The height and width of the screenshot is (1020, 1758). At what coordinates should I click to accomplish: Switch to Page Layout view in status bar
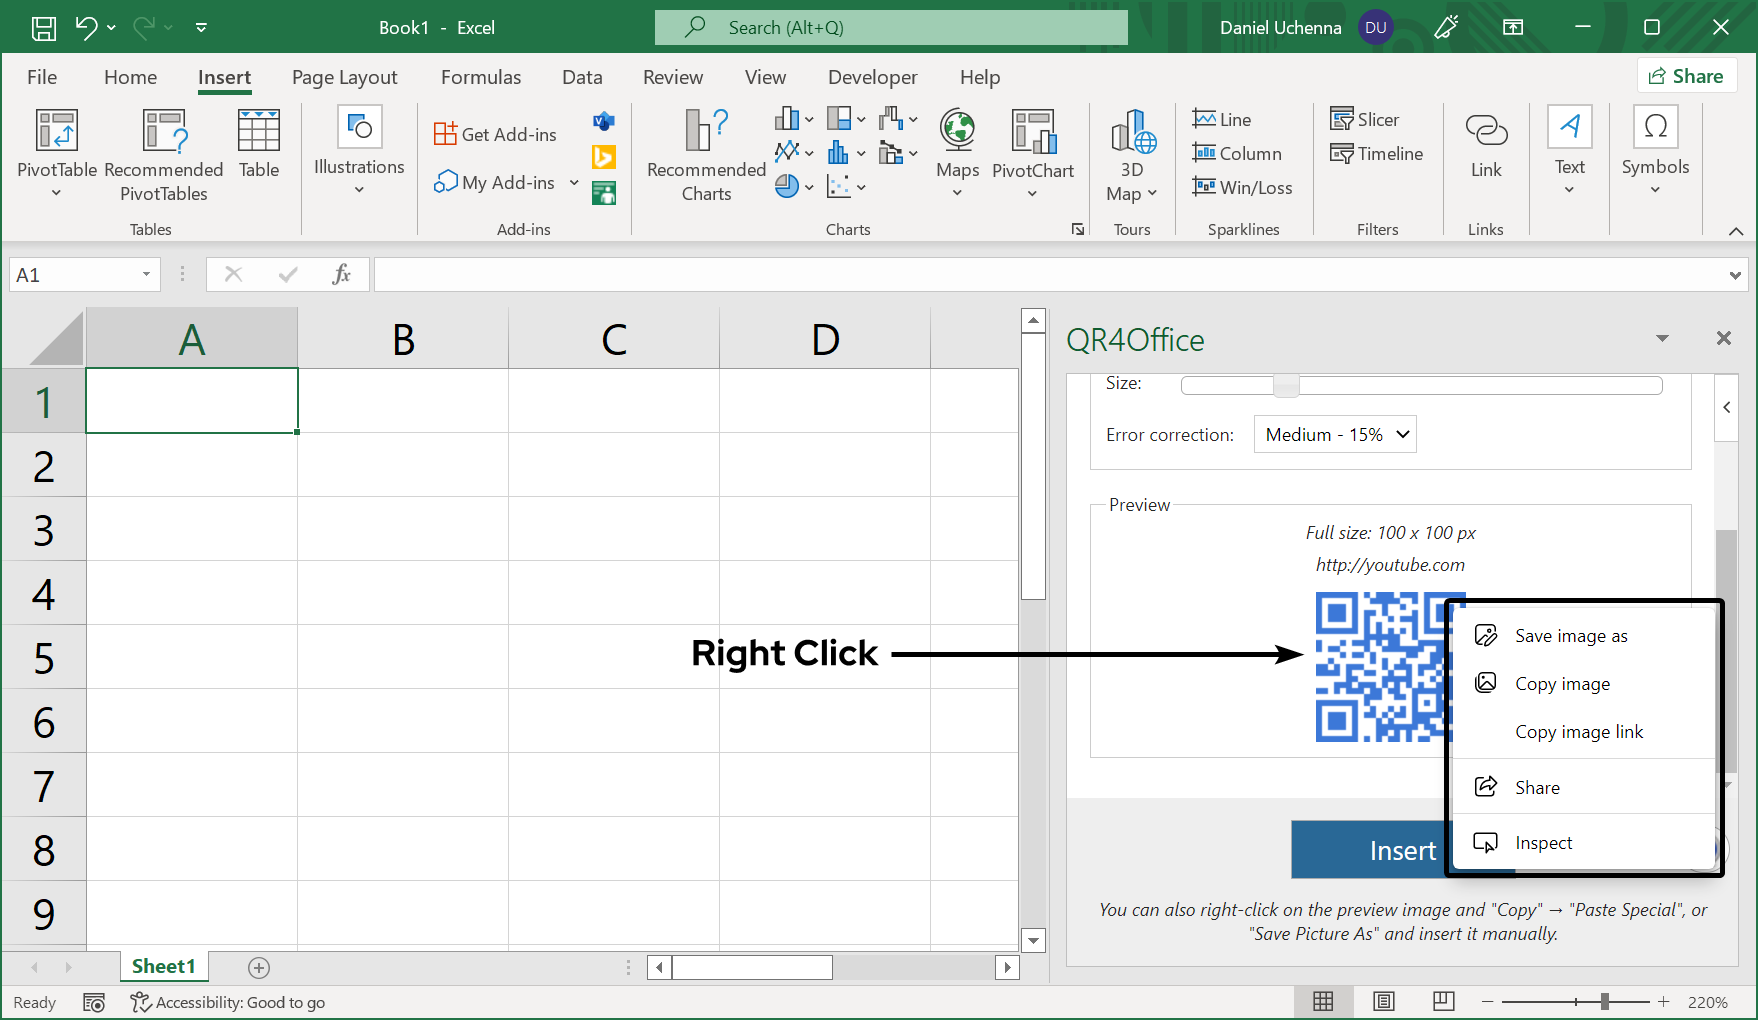(1383, 1002)
